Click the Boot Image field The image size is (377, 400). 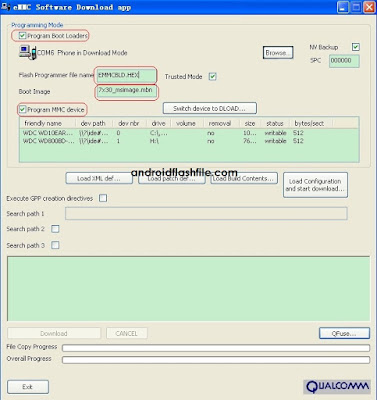pyautogui.click(x=126, y=92)
